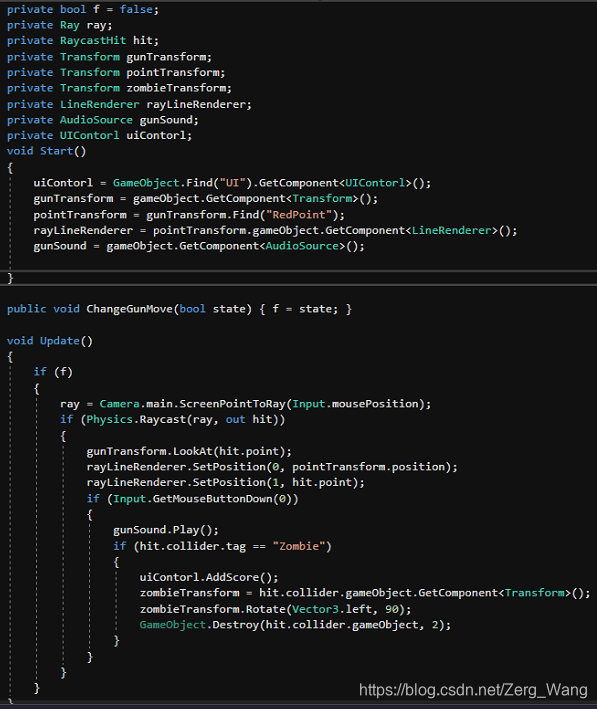
Task: Click the "RedPoint" string literal
Action: tap(298, 215)
